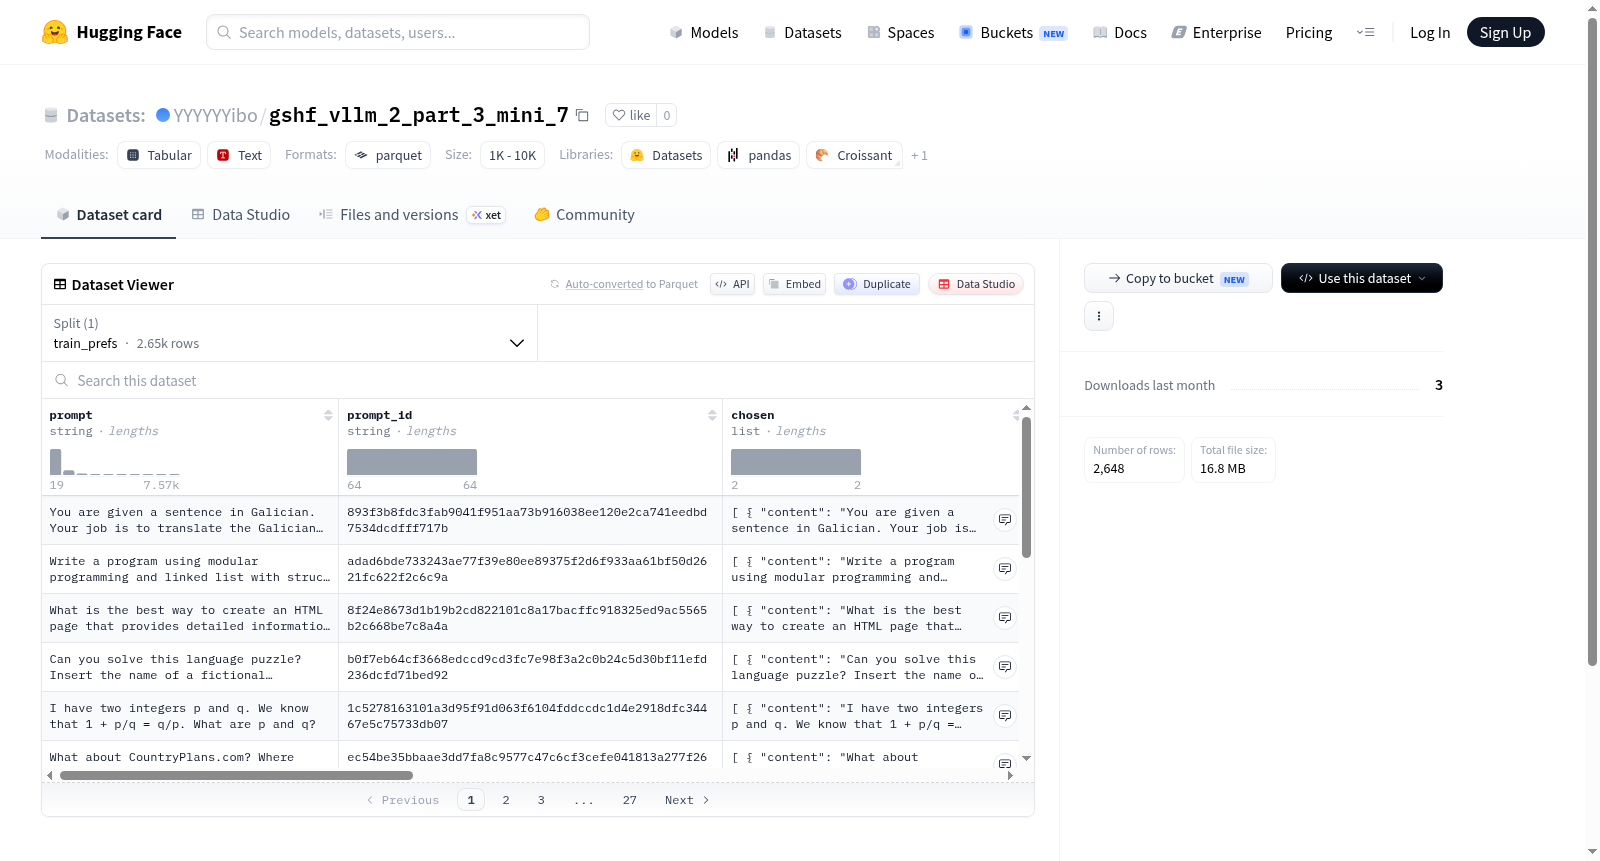Click the 'What about CountryPlans.com? Where' cell
The height and width of the screenshot is (861, 1600).
(x=190, y=757)
